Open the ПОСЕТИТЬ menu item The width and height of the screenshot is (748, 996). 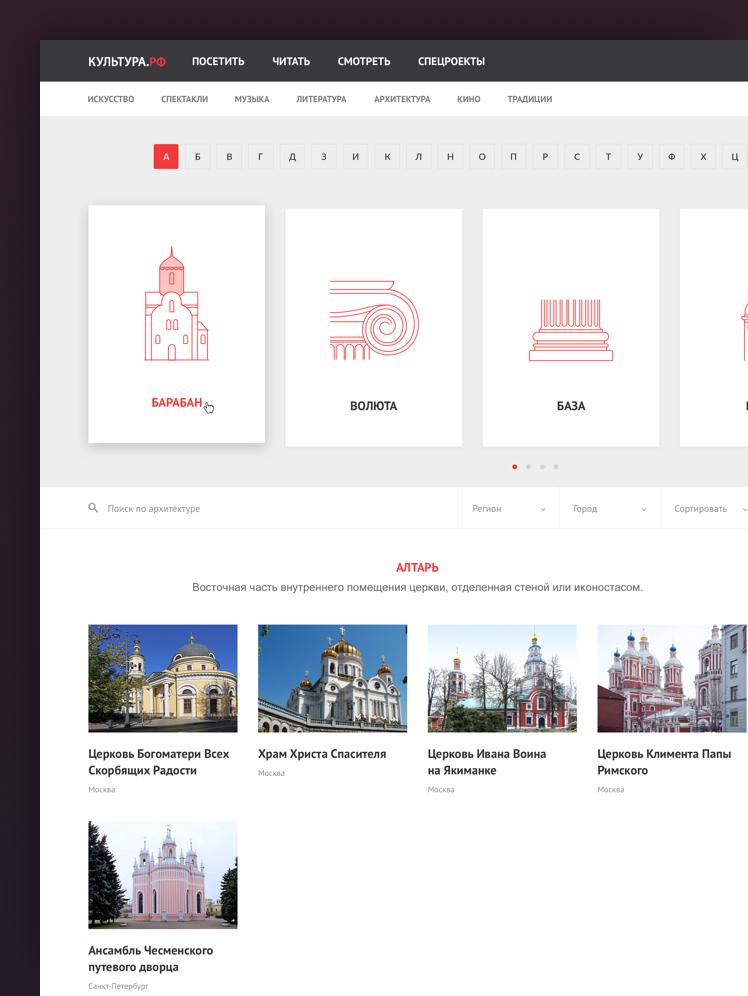point(218,62)
